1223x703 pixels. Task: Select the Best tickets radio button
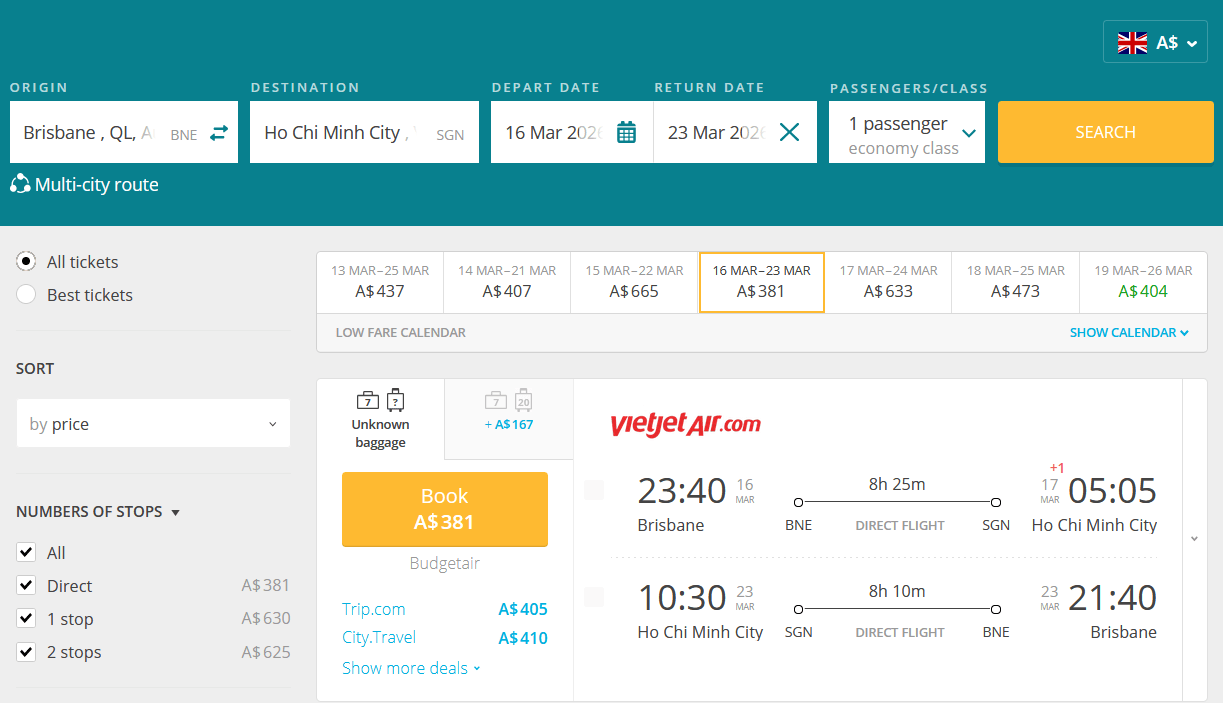click(x=25, y=295)
